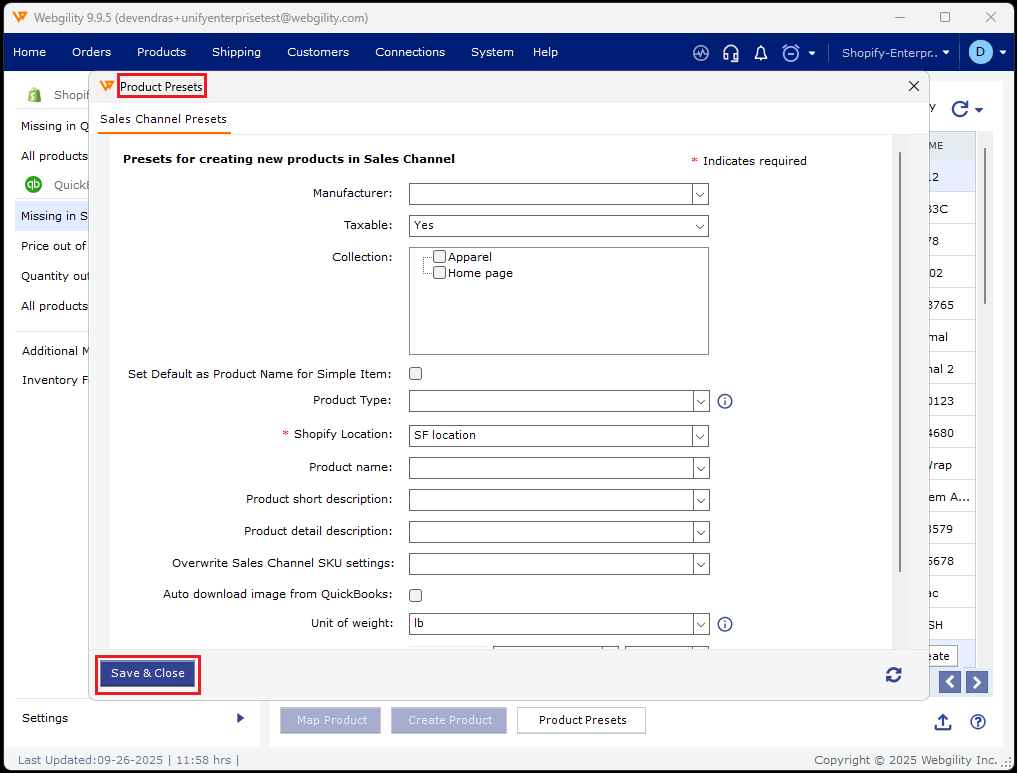
Task: Click info icon beside Unit of weight
Action: pos(726,624)
